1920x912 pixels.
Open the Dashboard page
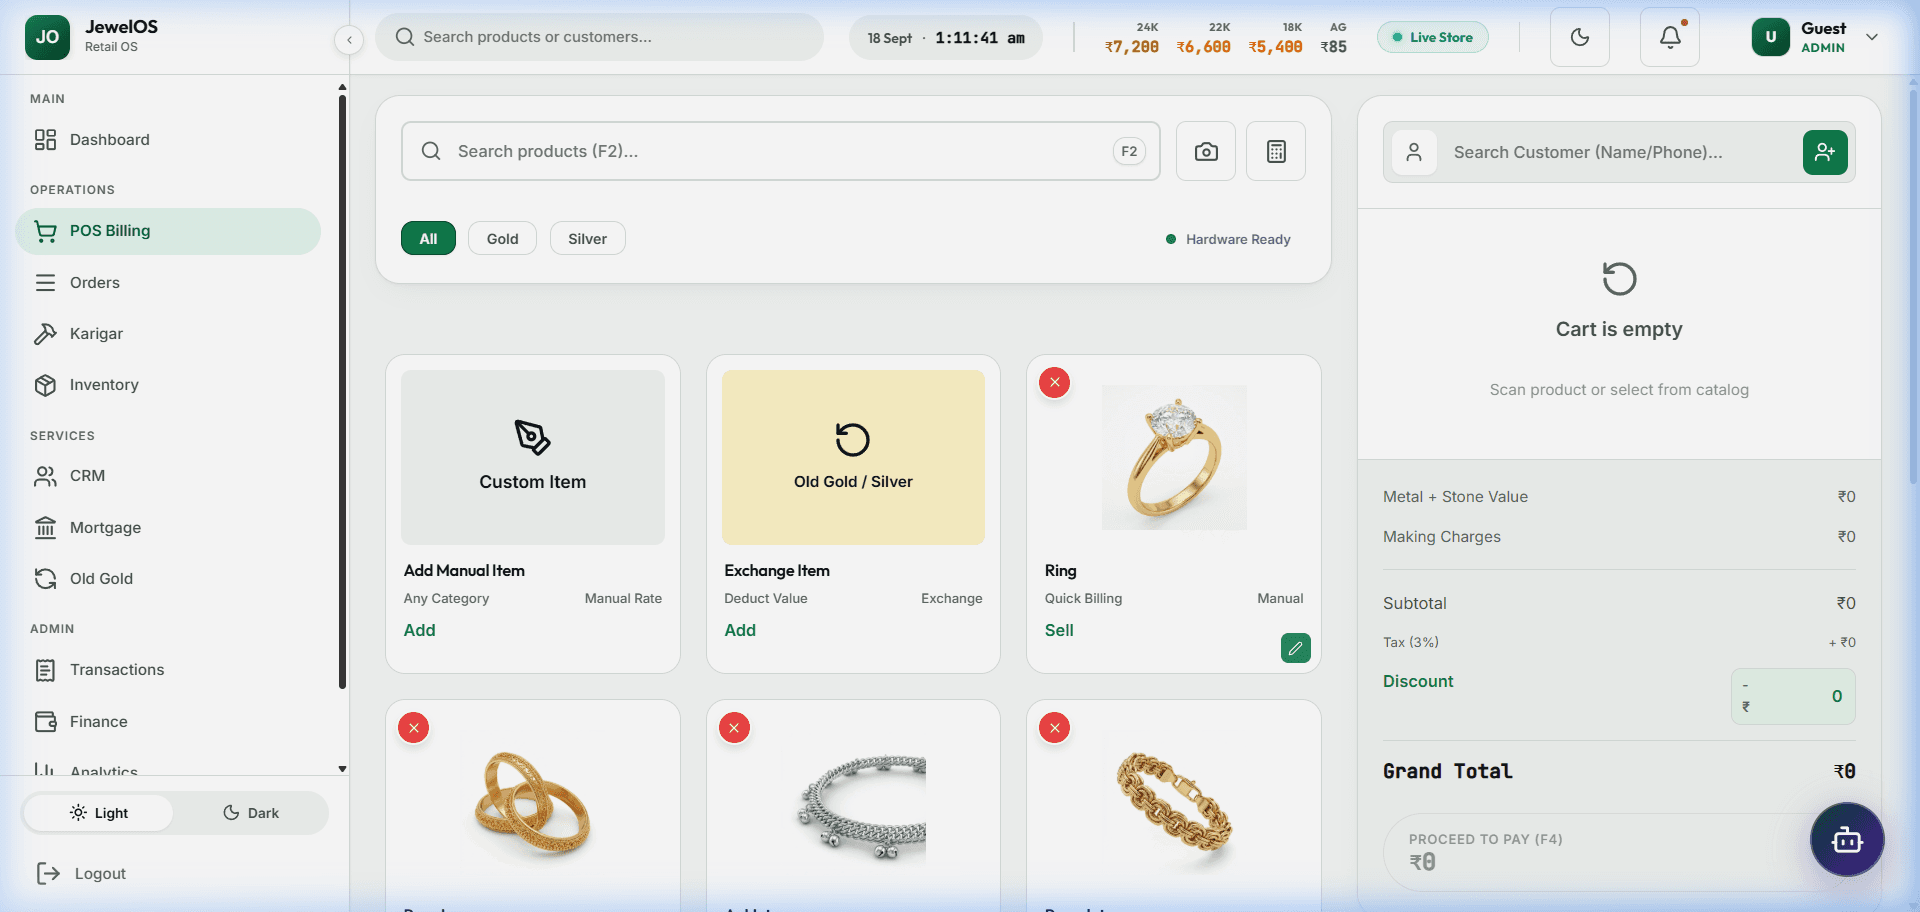(168, 140)
